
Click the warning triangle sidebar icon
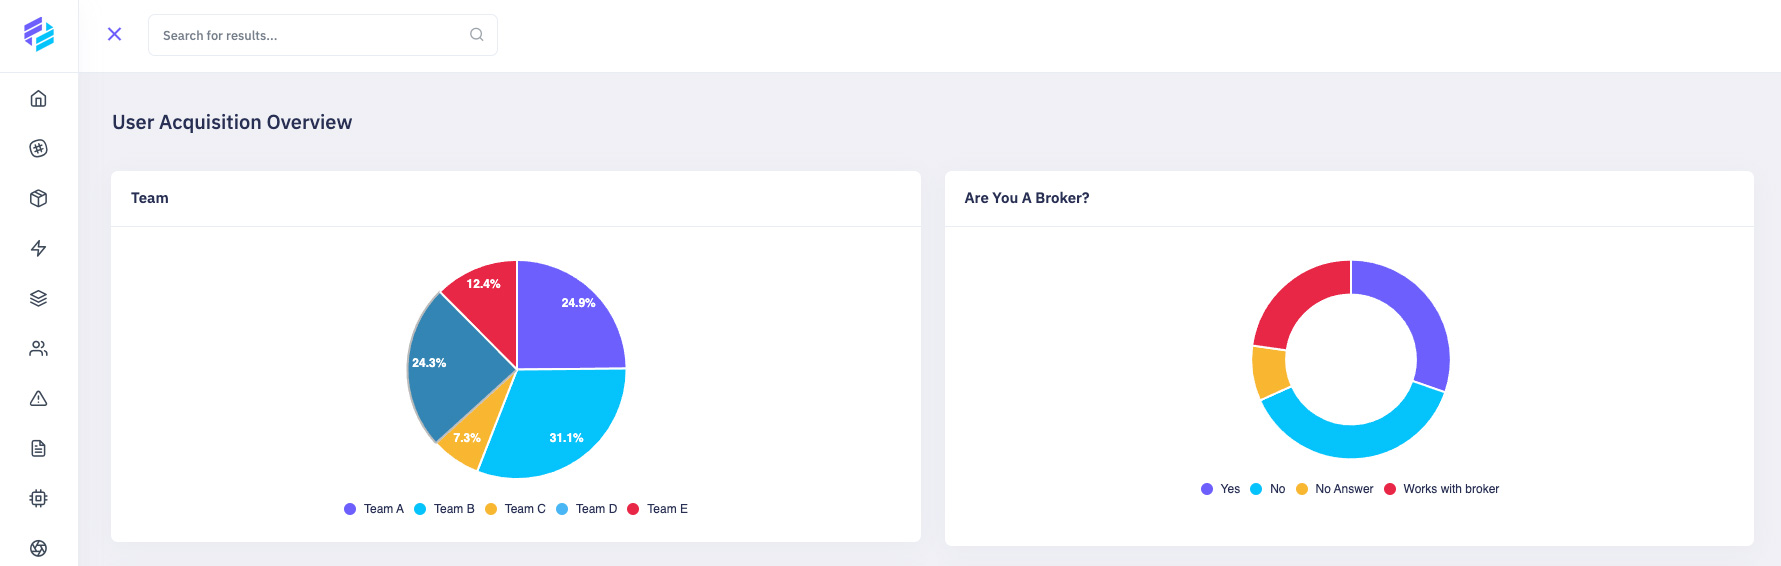[38, 398]
